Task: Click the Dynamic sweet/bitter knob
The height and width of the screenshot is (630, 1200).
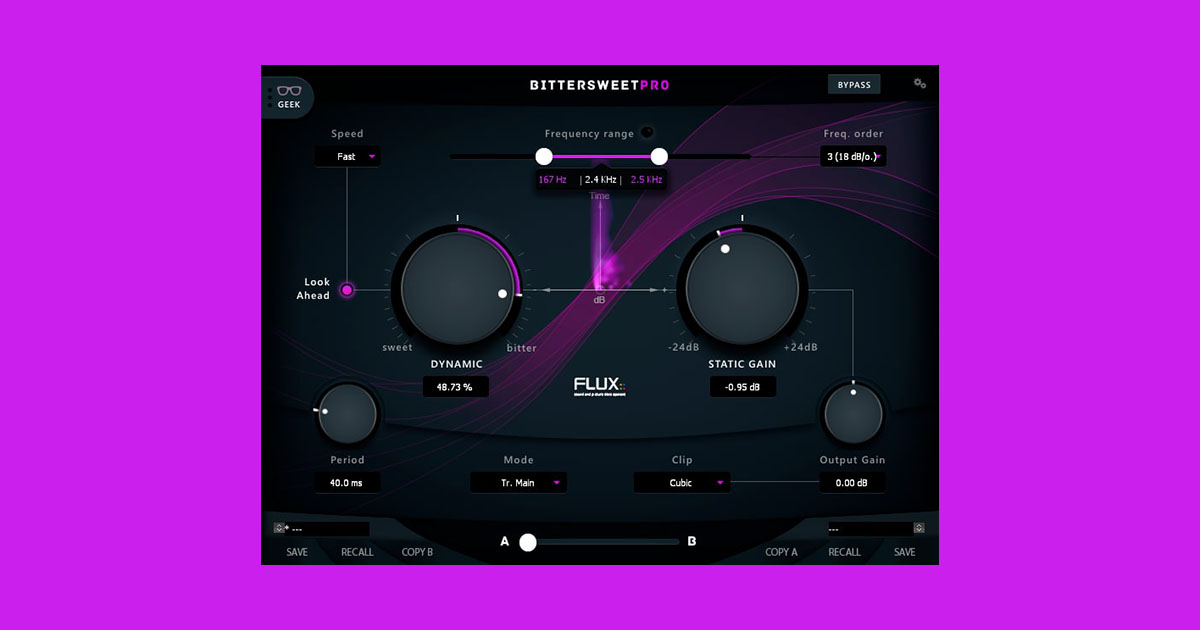Action: [457, 288]
